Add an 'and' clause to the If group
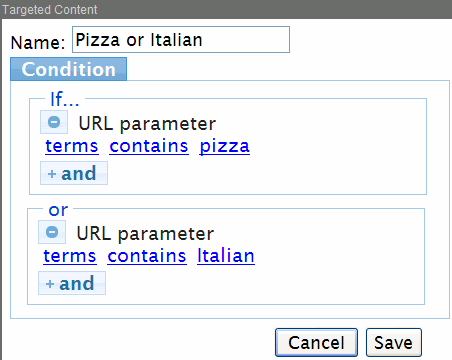This screenshot has height=360, width=452. point(74,173)
